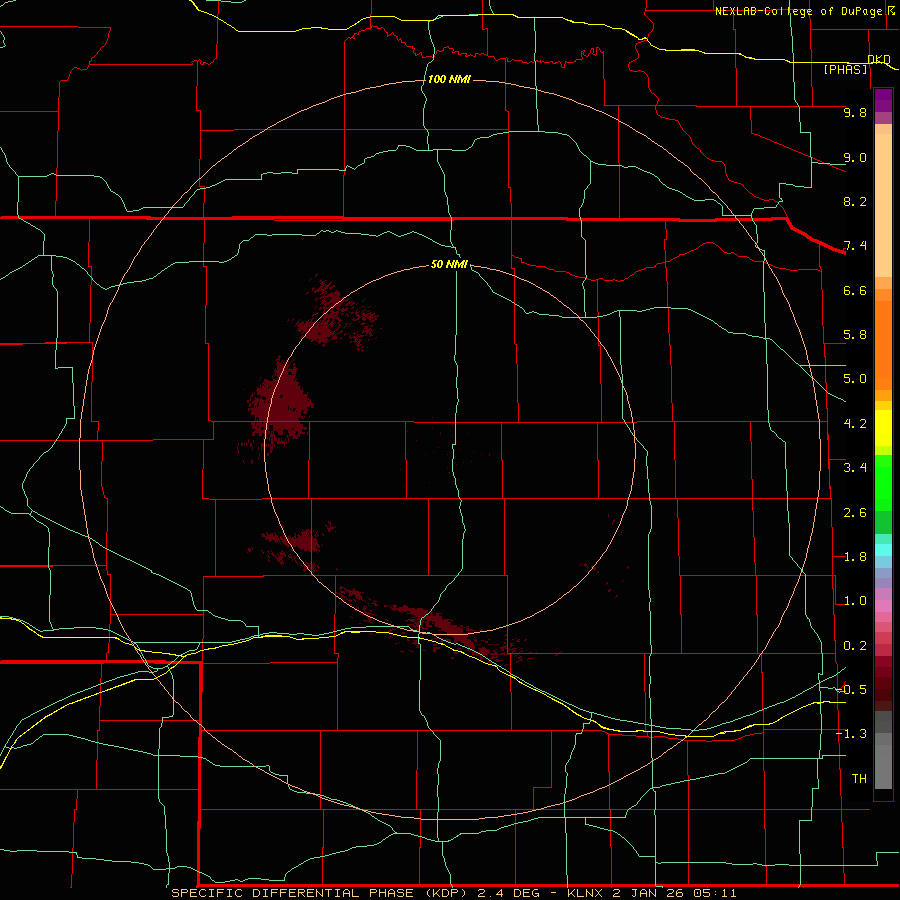Click the orange segment of color bar
Screen dimensions: 900x900
tap(883, 345)
